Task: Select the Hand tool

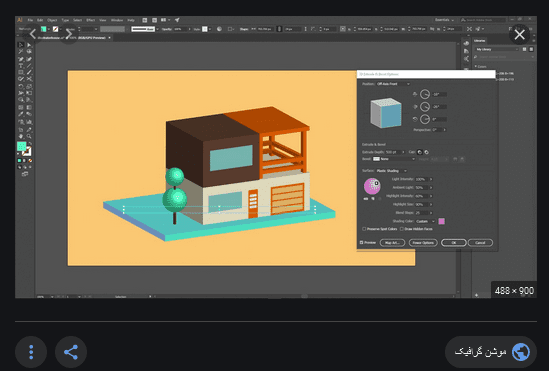Action: [x=21, y=136]
